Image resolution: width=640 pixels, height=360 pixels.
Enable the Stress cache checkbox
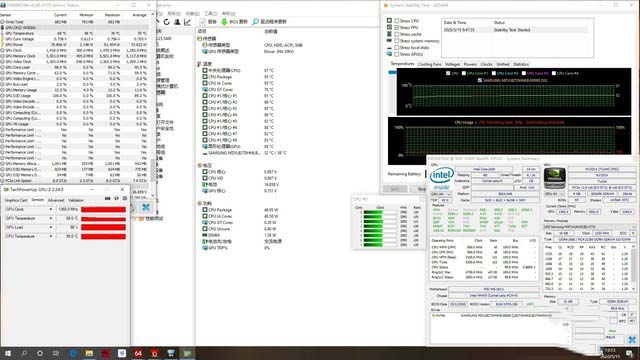(x=396, y=34)
